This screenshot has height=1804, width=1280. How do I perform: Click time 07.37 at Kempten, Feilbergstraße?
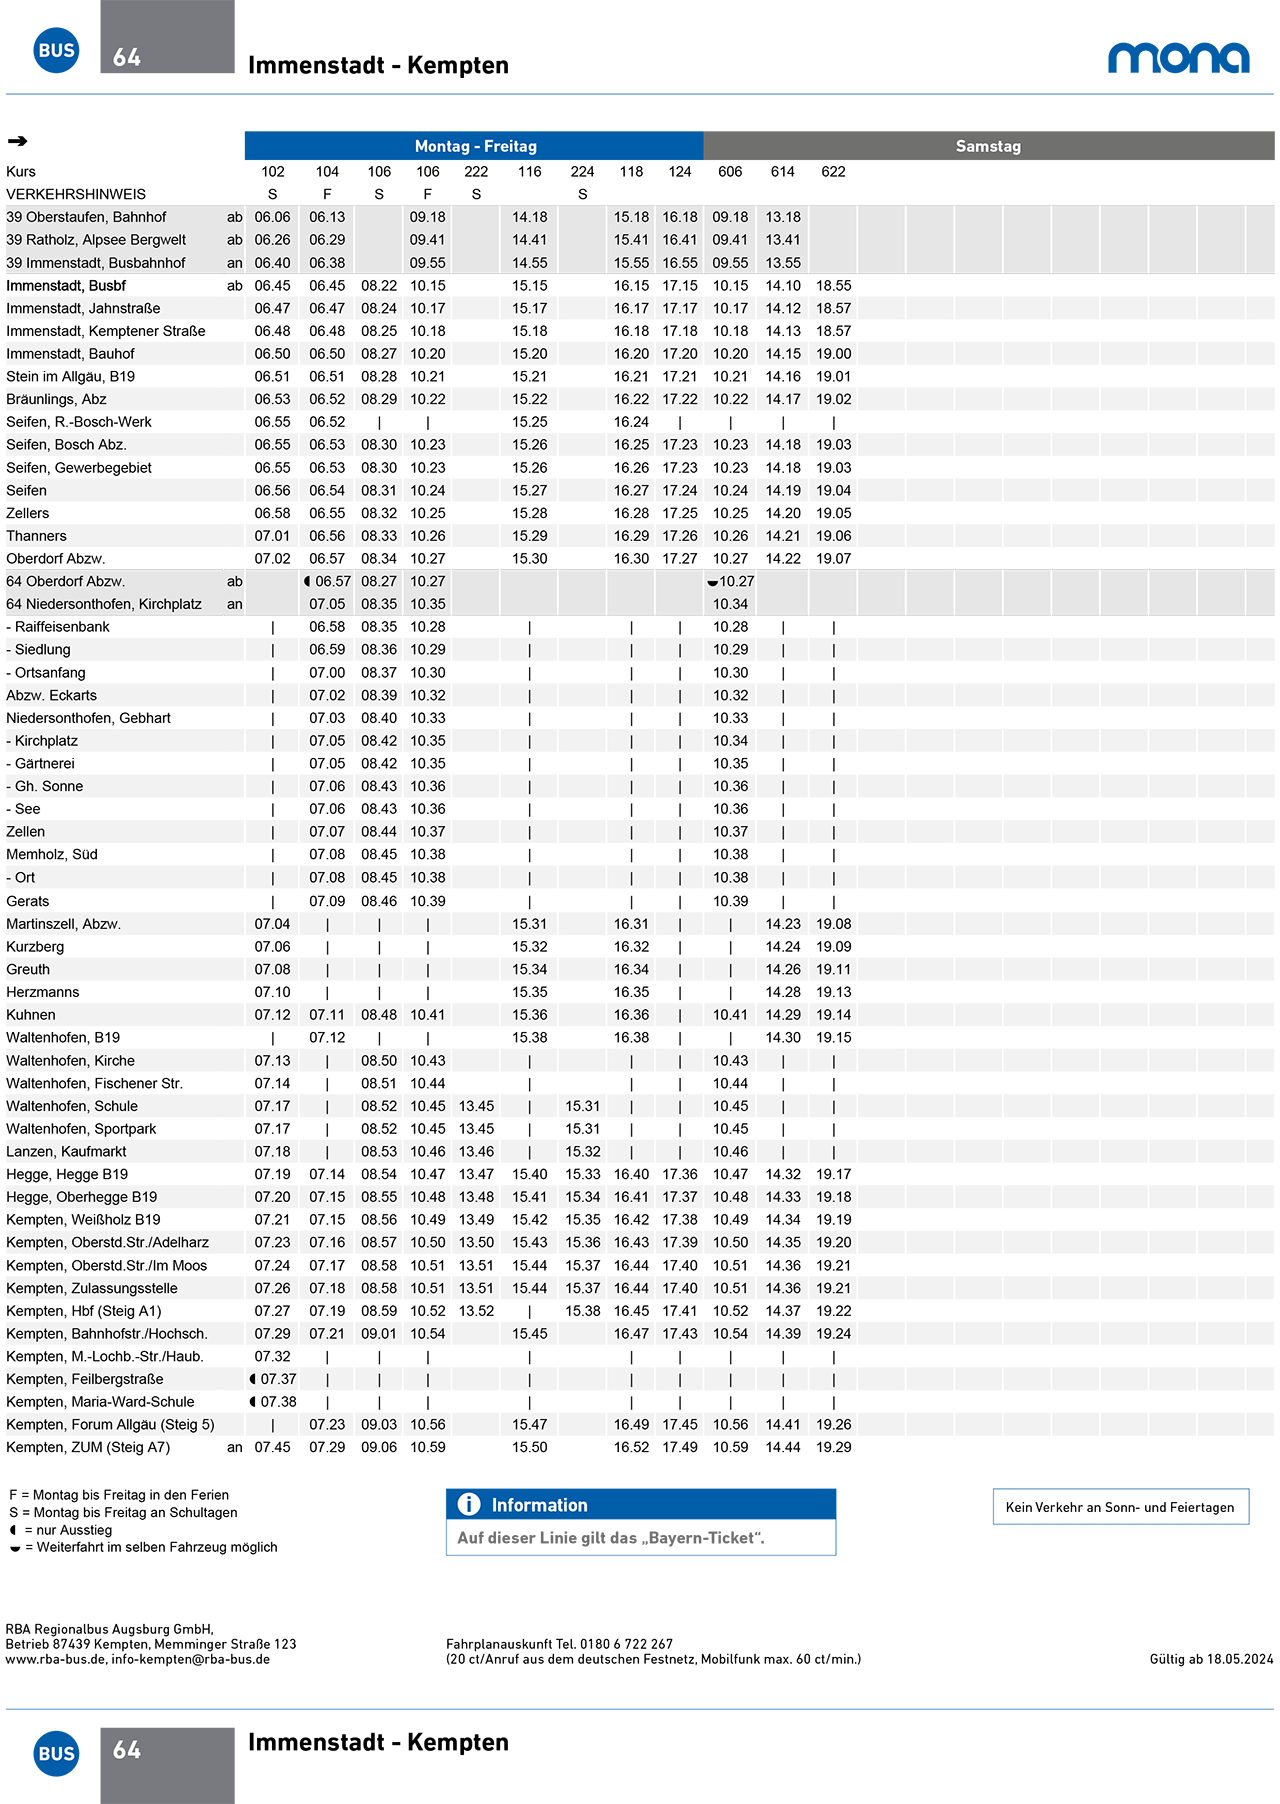click(278, 1380)
